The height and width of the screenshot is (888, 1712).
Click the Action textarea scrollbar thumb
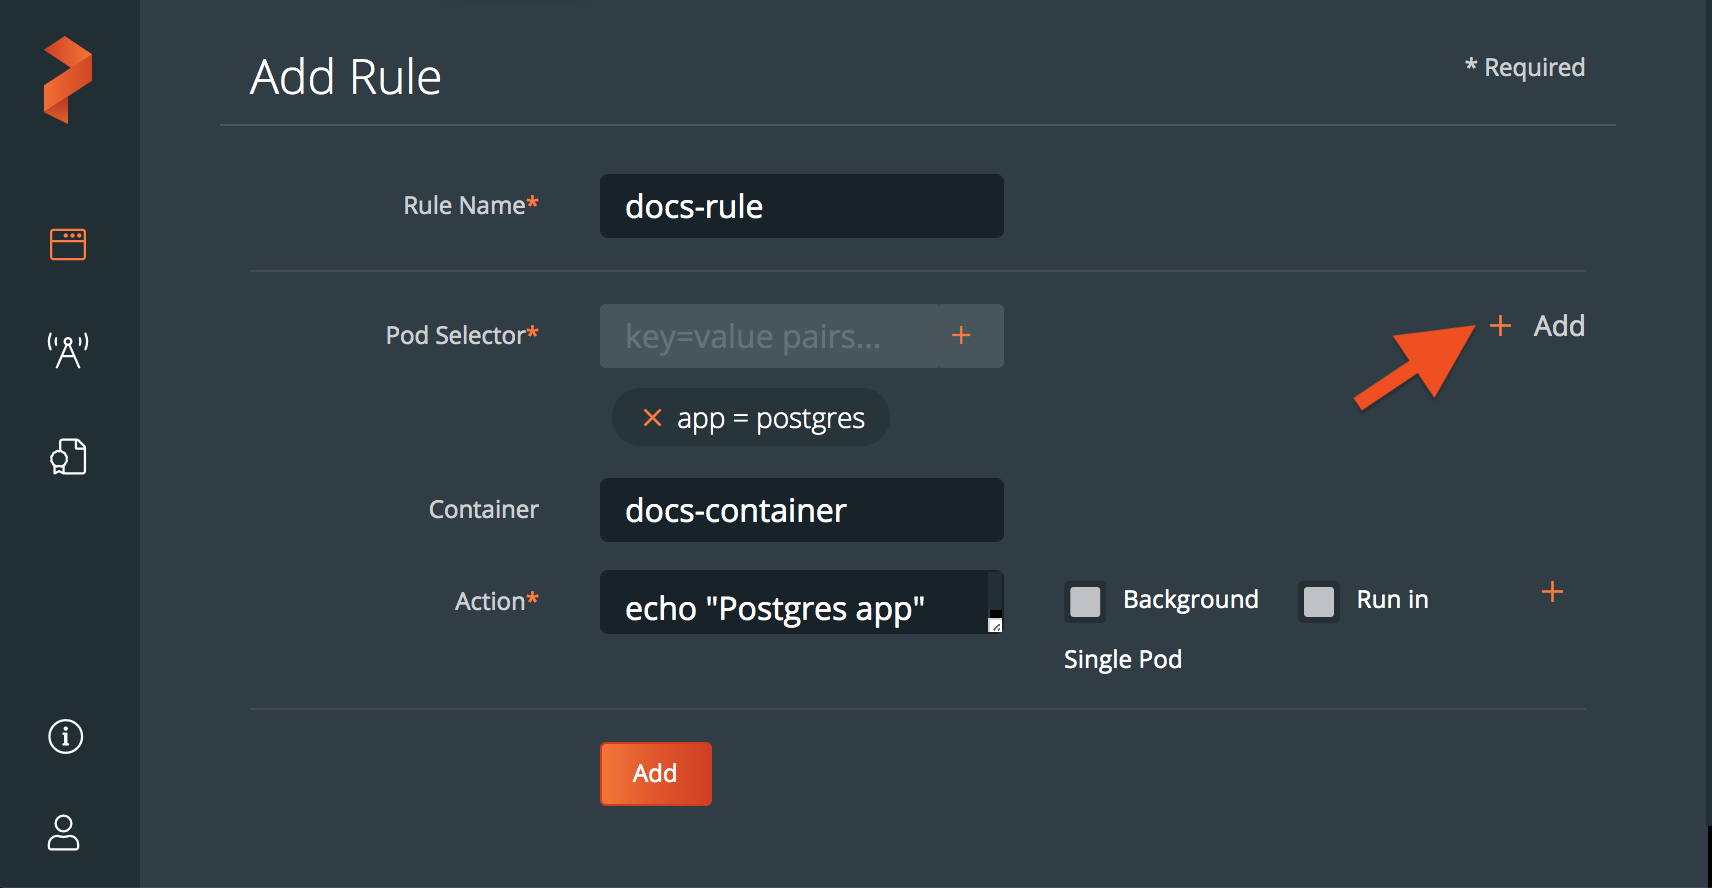click(995, 613)
